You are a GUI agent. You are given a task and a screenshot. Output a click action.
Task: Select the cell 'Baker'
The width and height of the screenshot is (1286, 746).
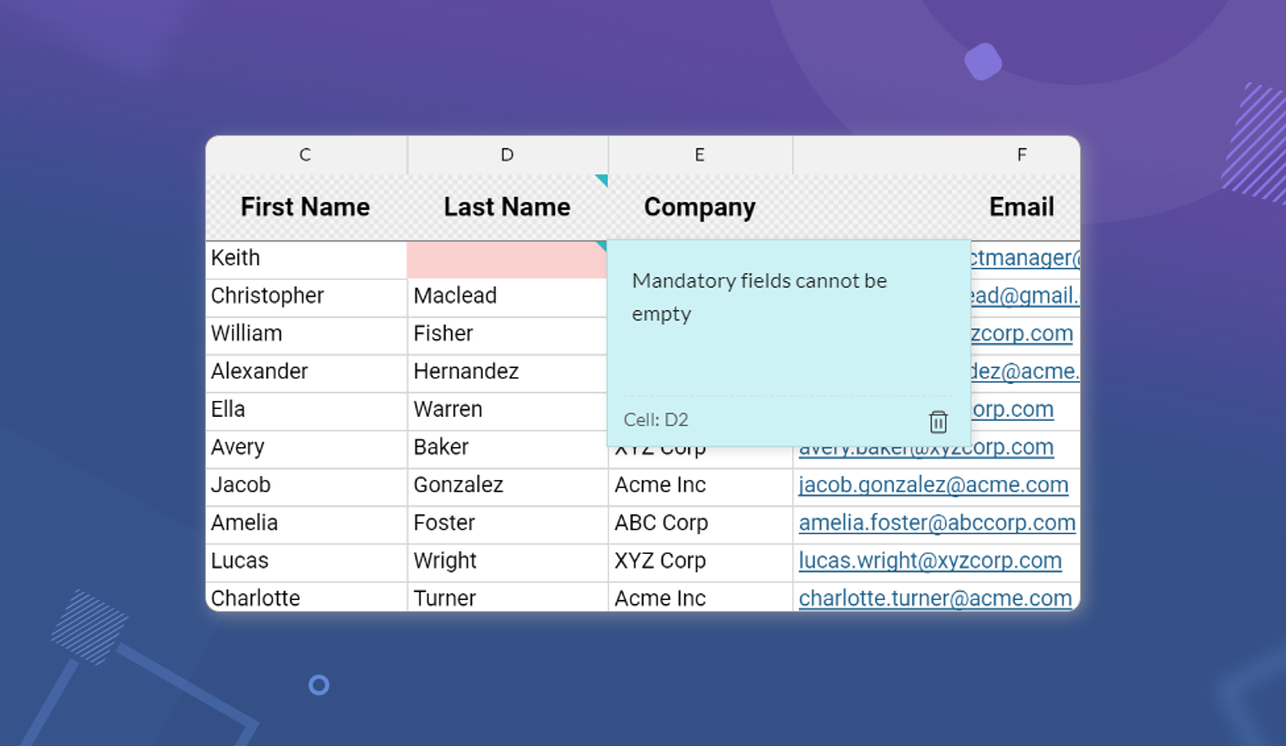tap(508, 449)
